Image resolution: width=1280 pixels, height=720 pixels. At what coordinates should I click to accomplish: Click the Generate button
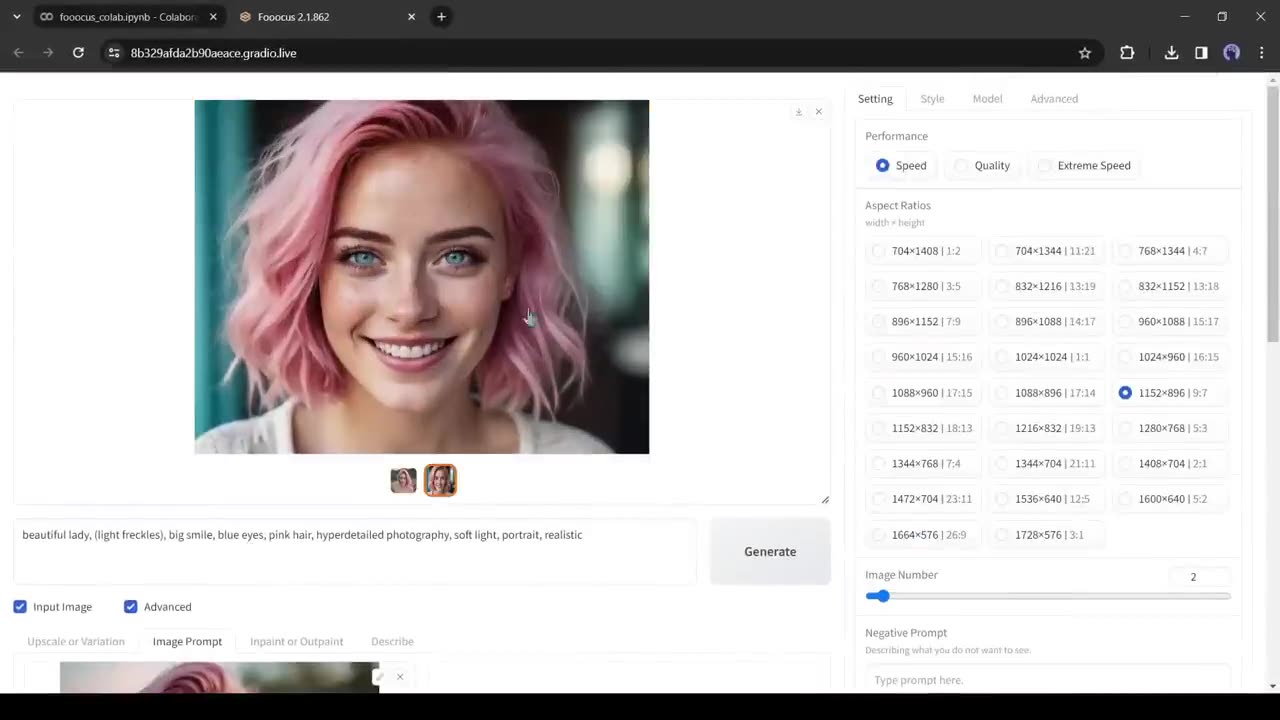tap(770, 551)
